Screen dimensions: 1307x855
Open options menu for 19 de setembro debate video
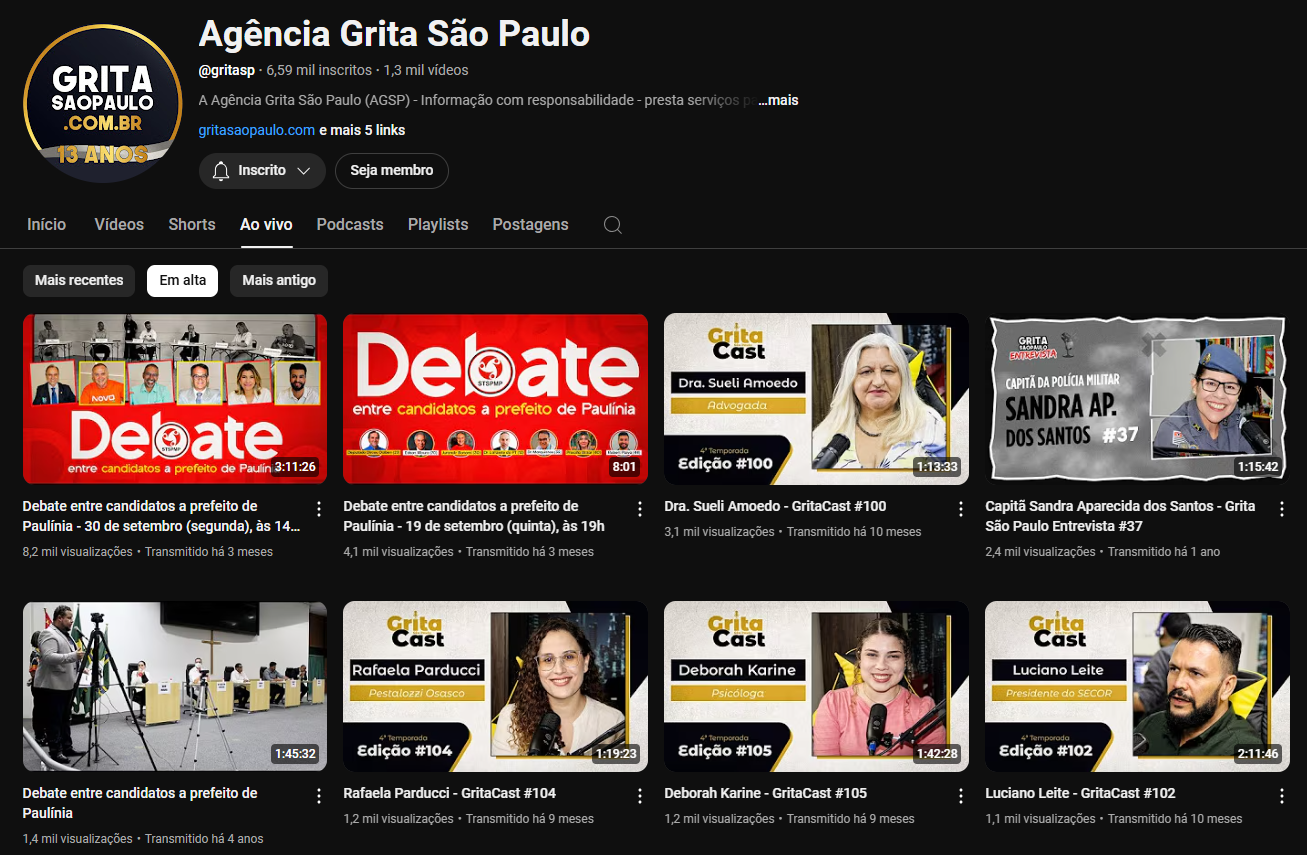(x=640, y=509)
